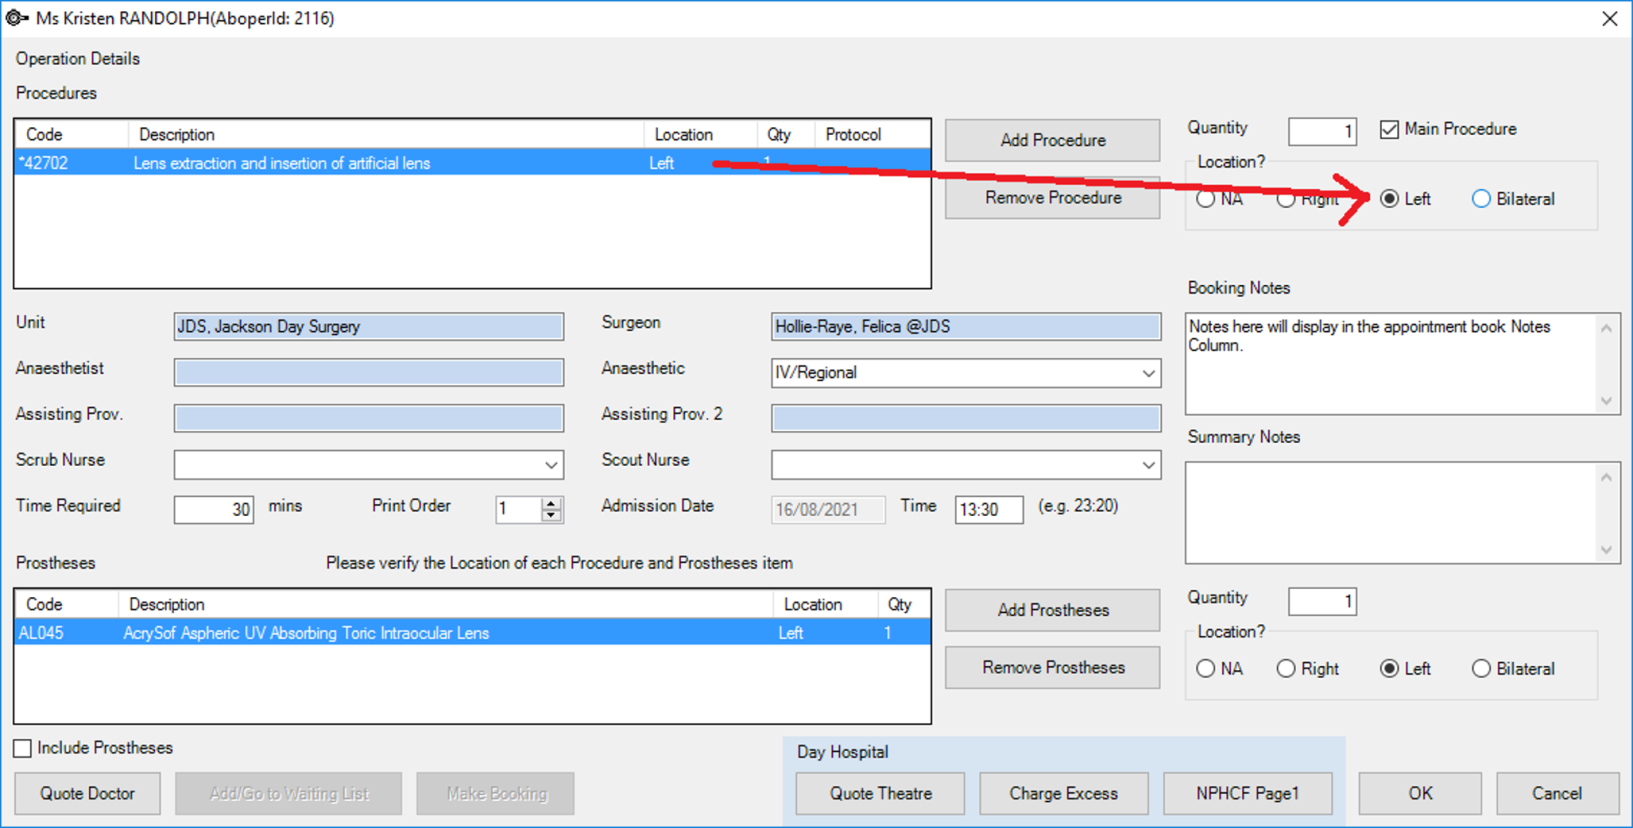Open NPHCF Page1
1633x828 pixels.
coord(1248,794)
